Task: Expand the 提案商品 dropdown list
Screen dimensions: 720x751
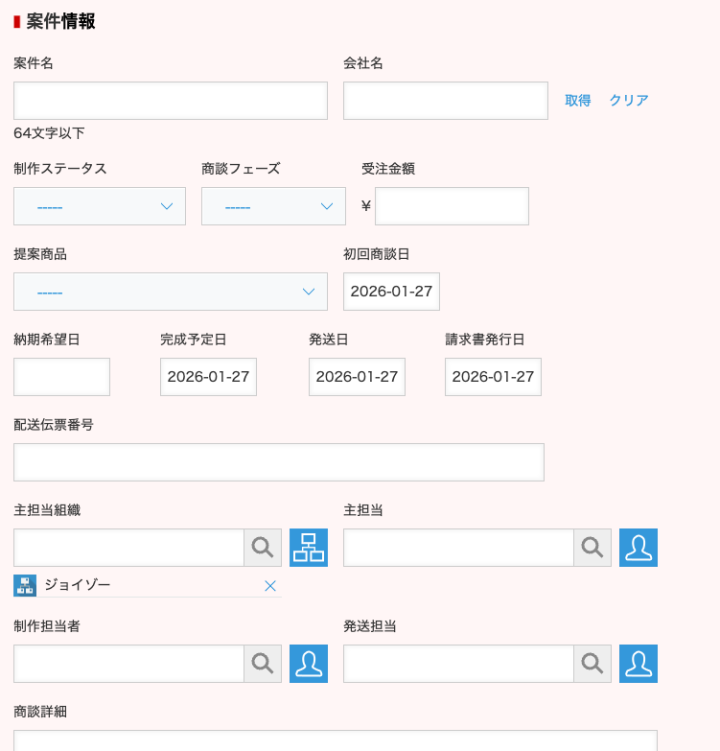Action: click(x=170, y=291)
